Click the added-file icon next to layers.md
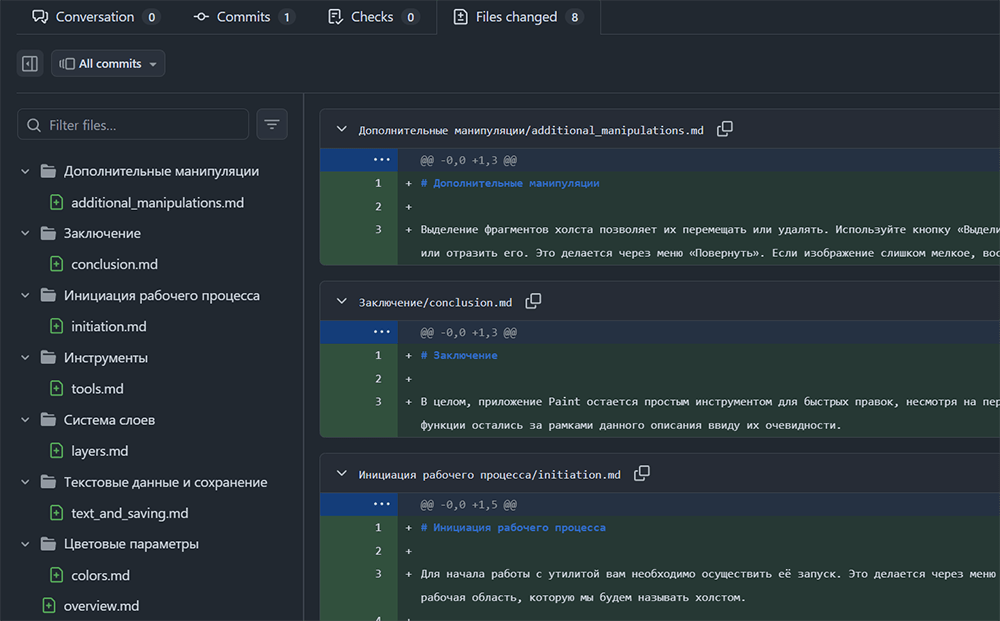Screen dimensions: 1000x621 click(x=57, y=451)
